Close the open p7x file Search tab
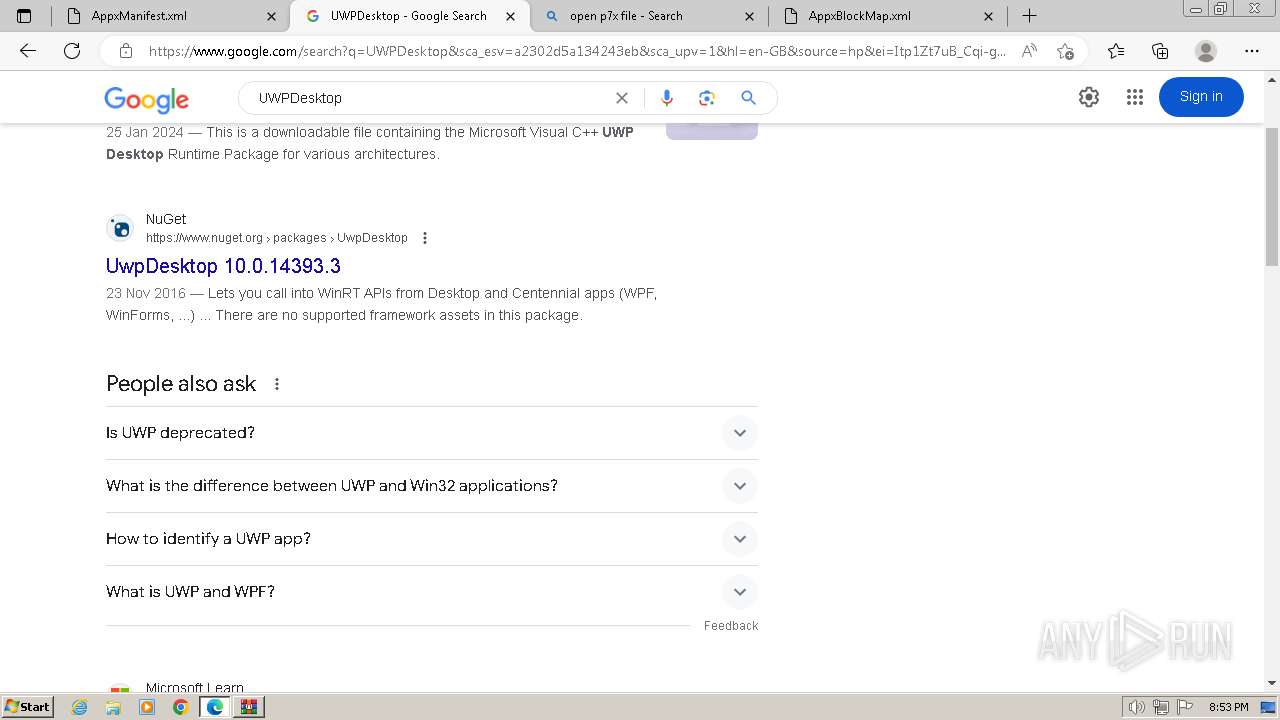This screenshot has height=720, width=1280. 750,16
